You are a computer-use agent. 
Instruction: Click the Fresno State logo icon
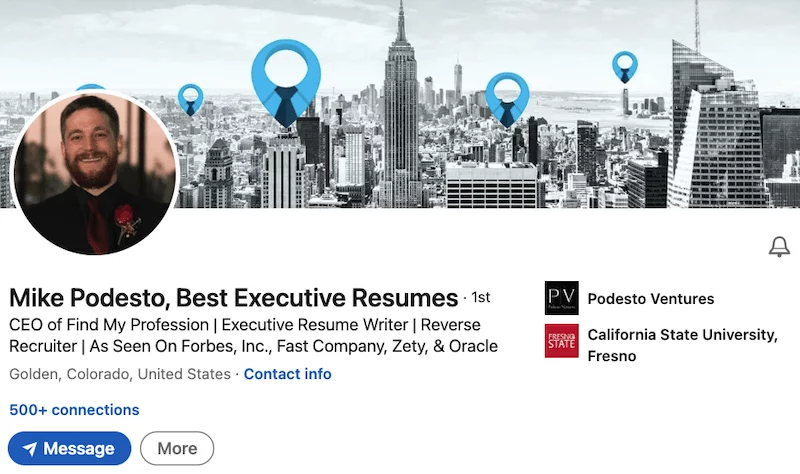click(561, 341)
